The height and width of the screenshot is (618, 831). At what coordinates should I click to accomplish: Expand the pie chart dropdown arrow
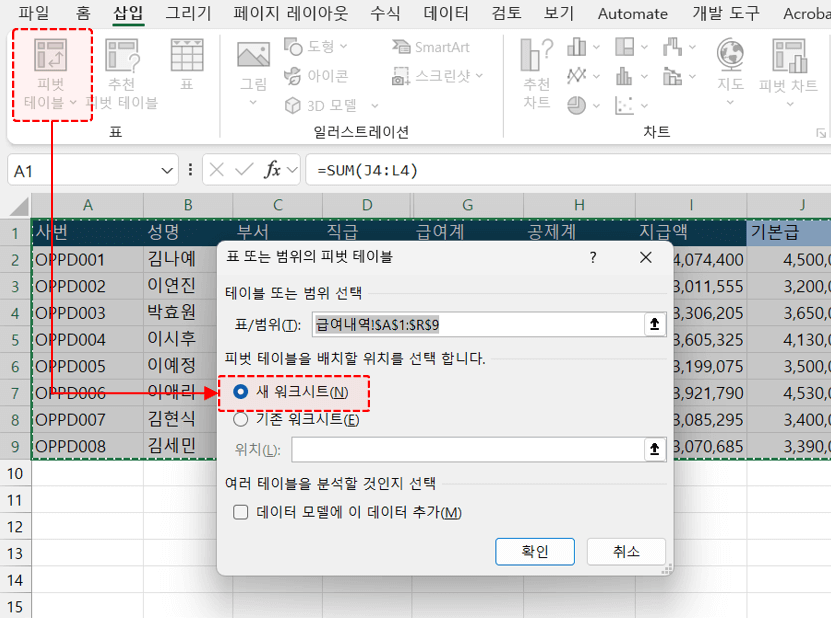pos(596,106)
